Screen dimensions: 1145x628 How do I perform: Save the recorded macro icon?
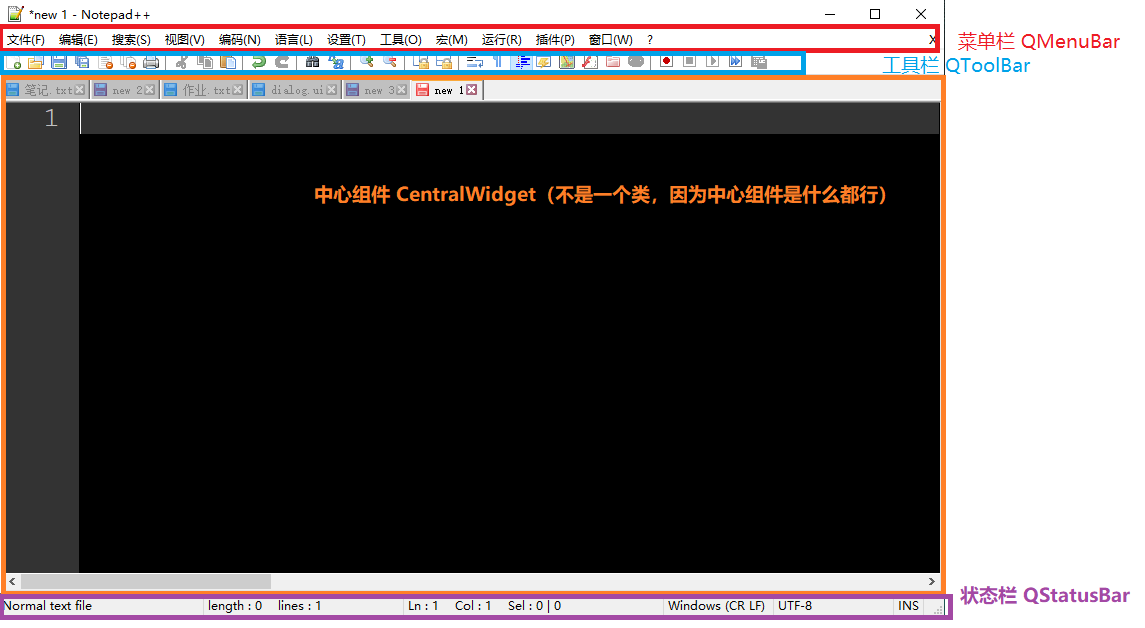click(x=759, y=62)
